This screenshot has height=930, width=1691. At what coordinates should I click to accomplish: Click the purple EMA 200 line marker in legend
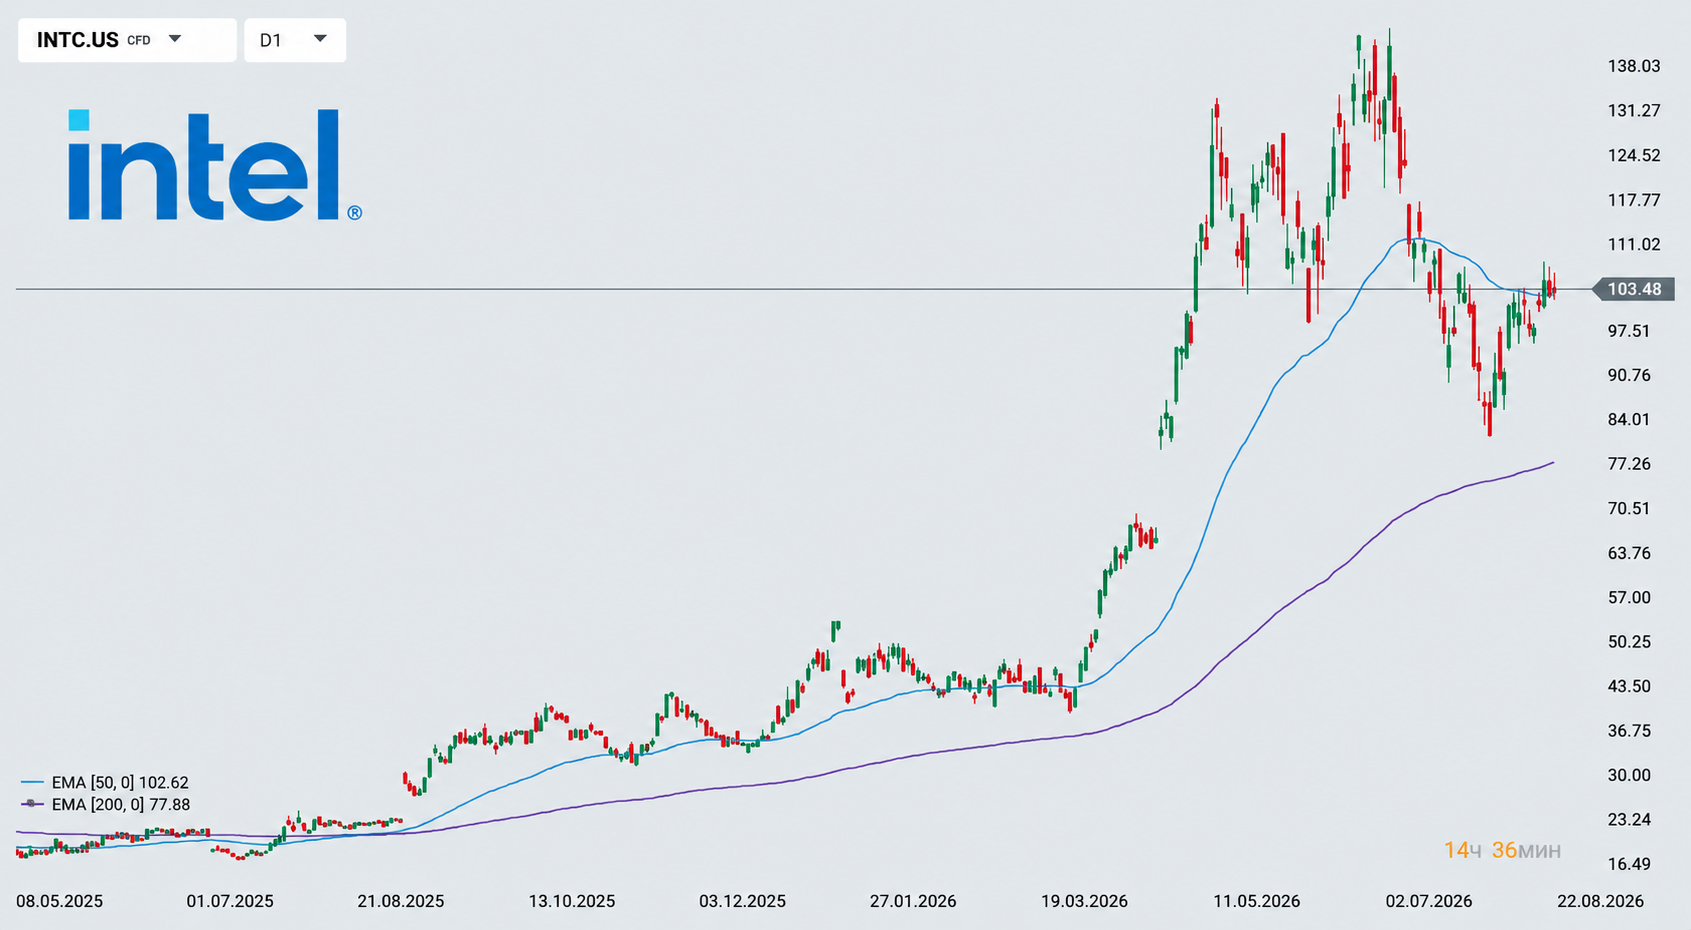(32, 804)
